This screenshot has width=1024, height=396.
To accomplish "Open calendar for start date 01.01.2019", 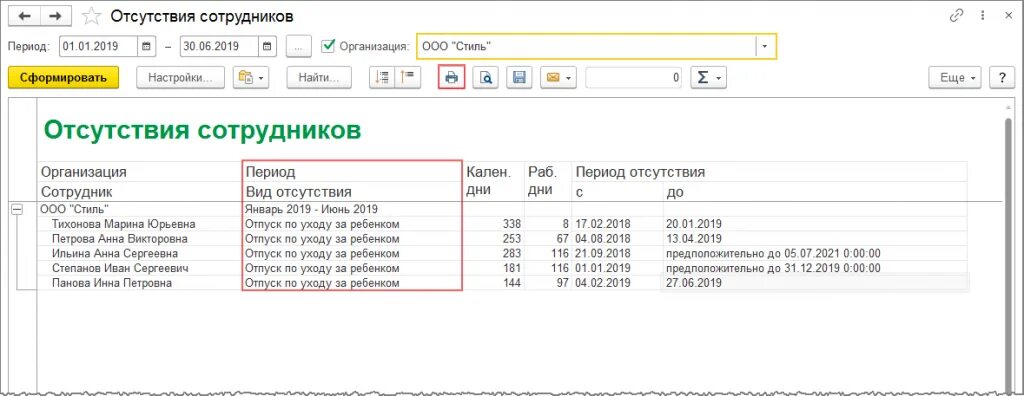I will (146, 46).
